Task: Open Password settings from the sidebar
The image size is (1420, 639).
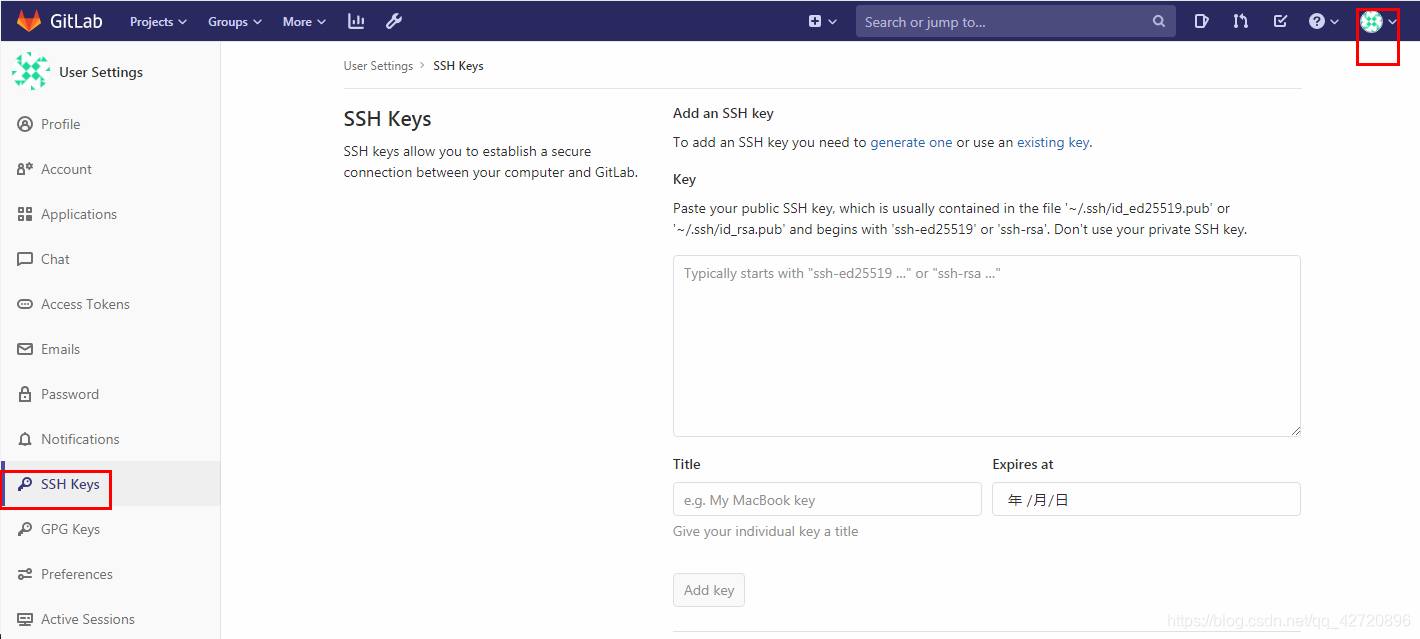Action: click(x=69, y=393)
